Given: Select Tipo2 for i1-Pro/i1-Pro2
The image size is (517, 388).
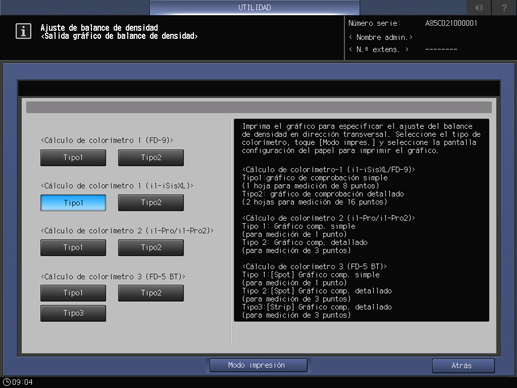Looking at the screenshot, I should 151,247.
